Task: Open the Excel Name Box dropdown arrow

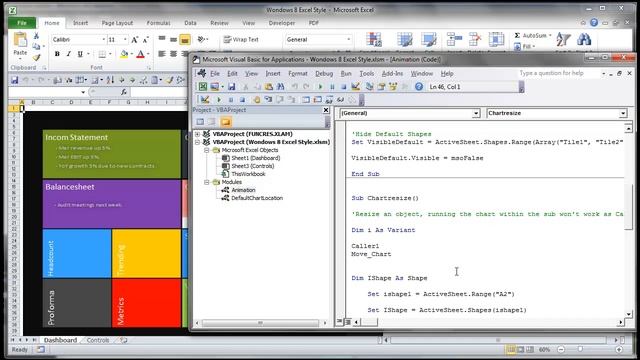Action: [x=83, y=92]
